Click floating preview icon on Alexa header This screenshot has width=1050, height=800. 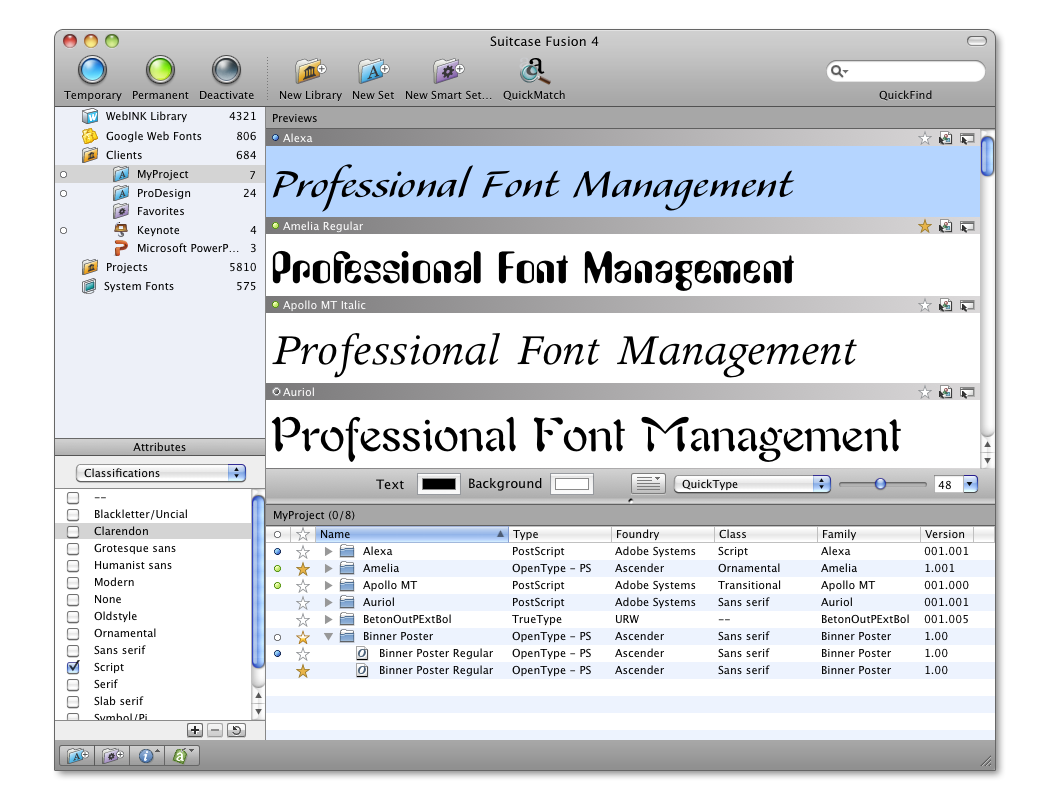[967, 139]
